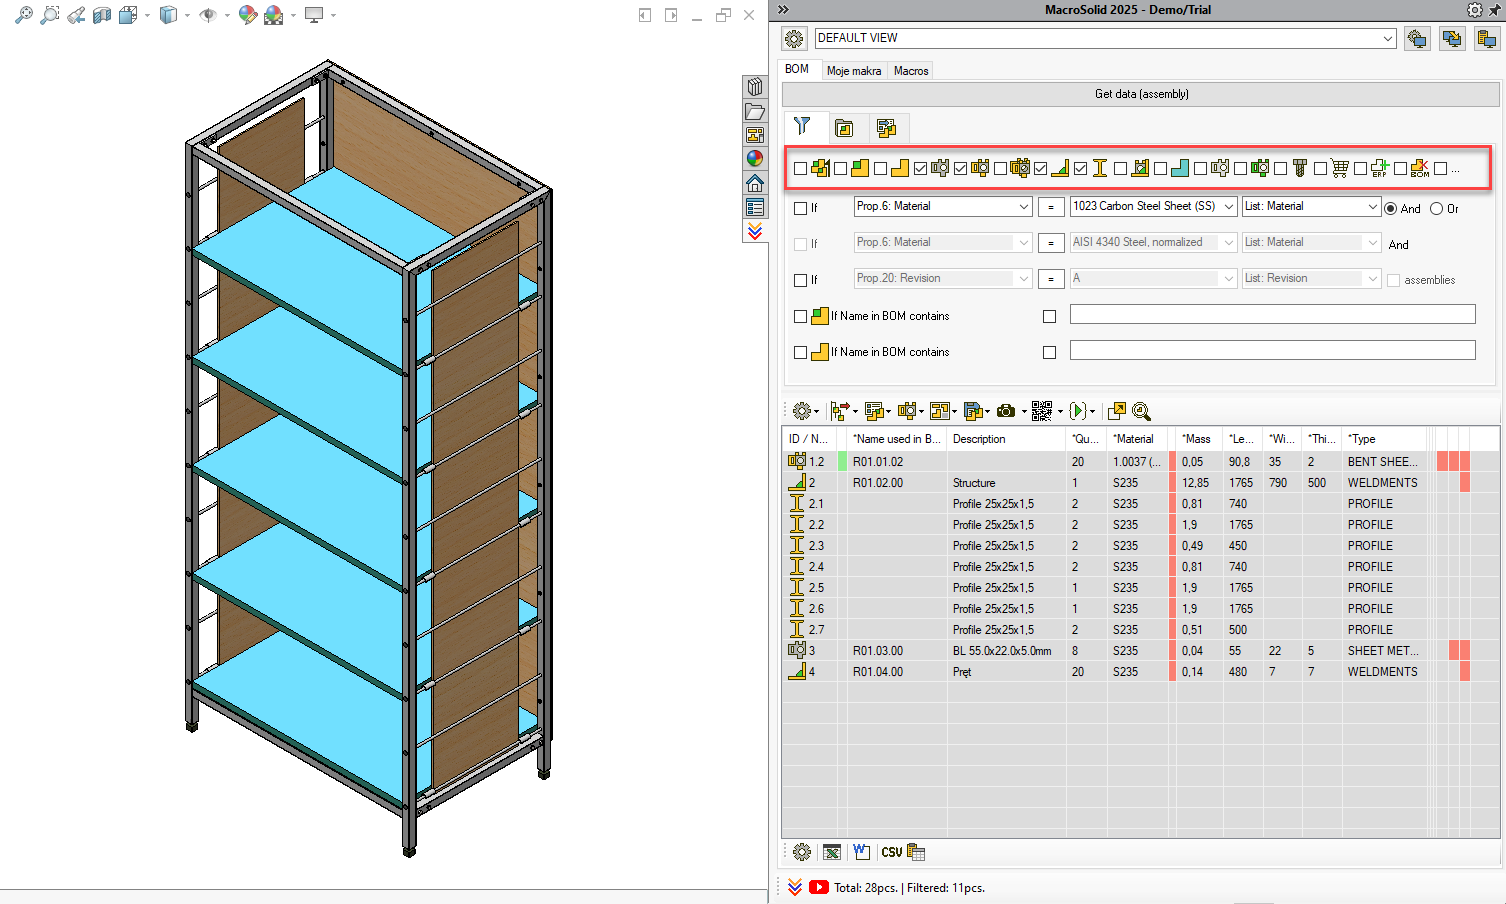Click the CSV export icon

click(891, 853)
